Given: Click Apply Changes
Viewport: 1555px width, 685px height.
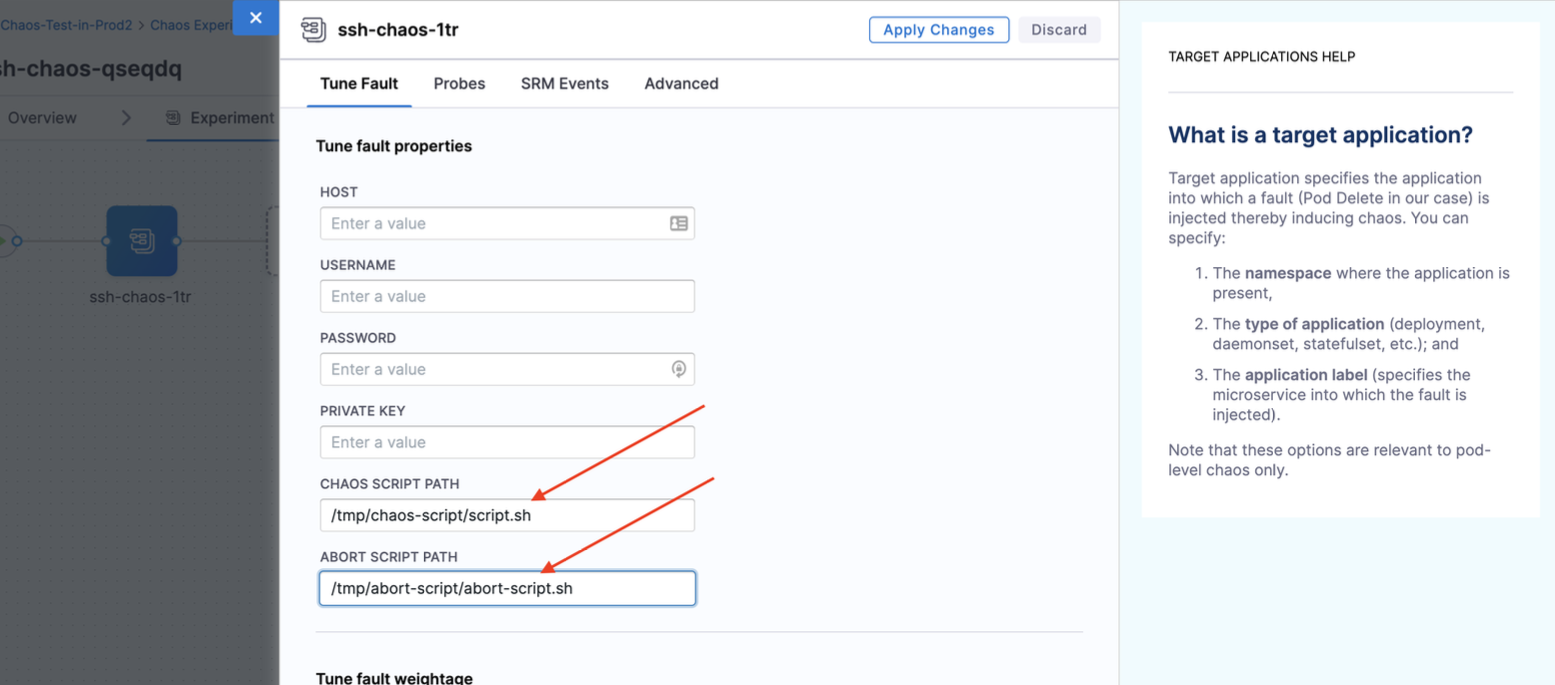Looking at the screenshot, I should point(938,30).
